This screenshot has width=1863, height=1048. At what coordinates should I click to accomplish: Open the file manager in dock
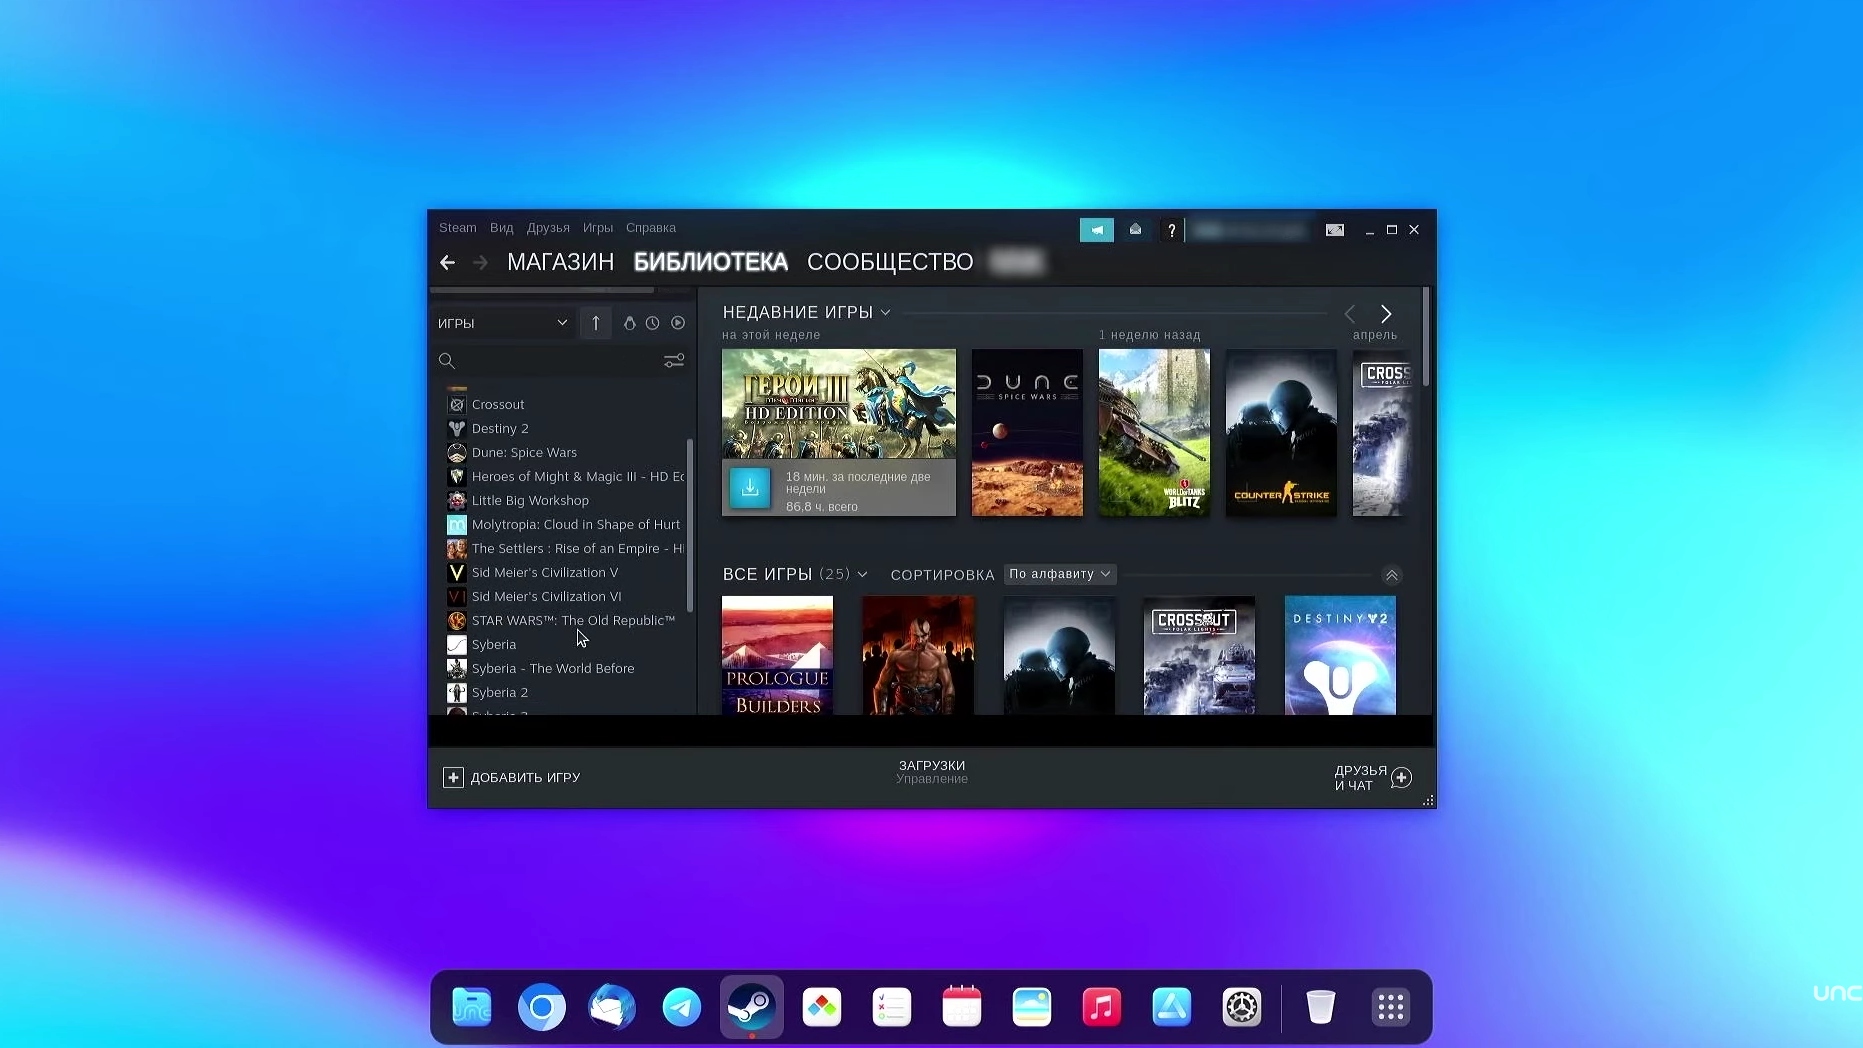pos(472,1007)
